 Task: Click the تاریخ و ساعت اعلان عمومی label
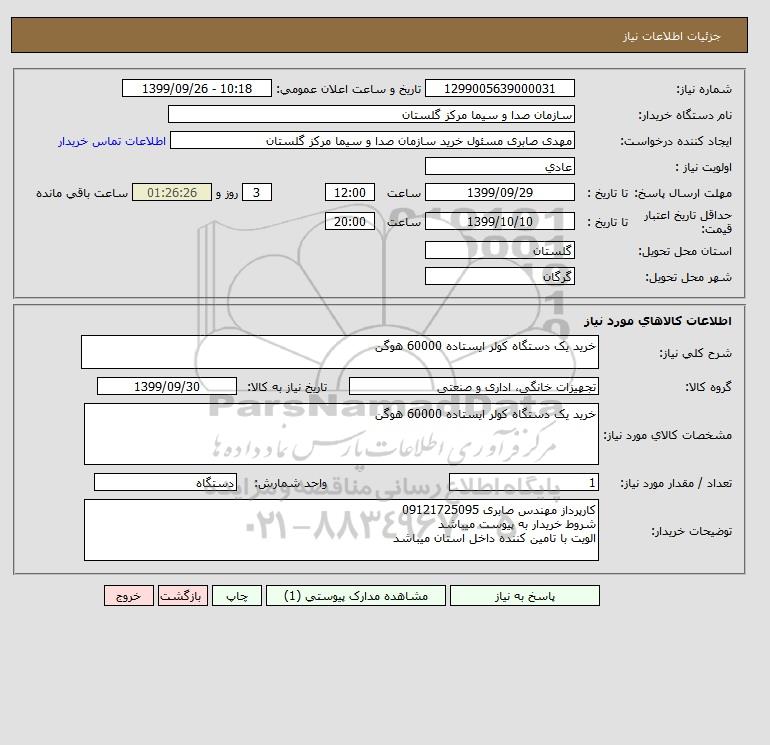[349, 89]
